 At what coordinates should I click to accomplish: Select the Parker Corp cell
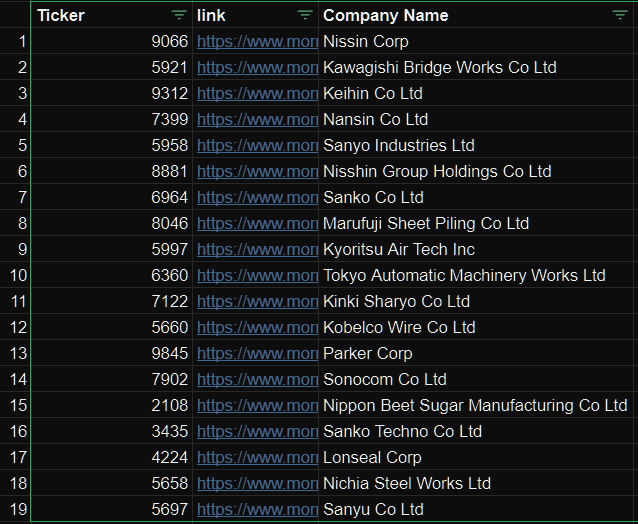368,354
